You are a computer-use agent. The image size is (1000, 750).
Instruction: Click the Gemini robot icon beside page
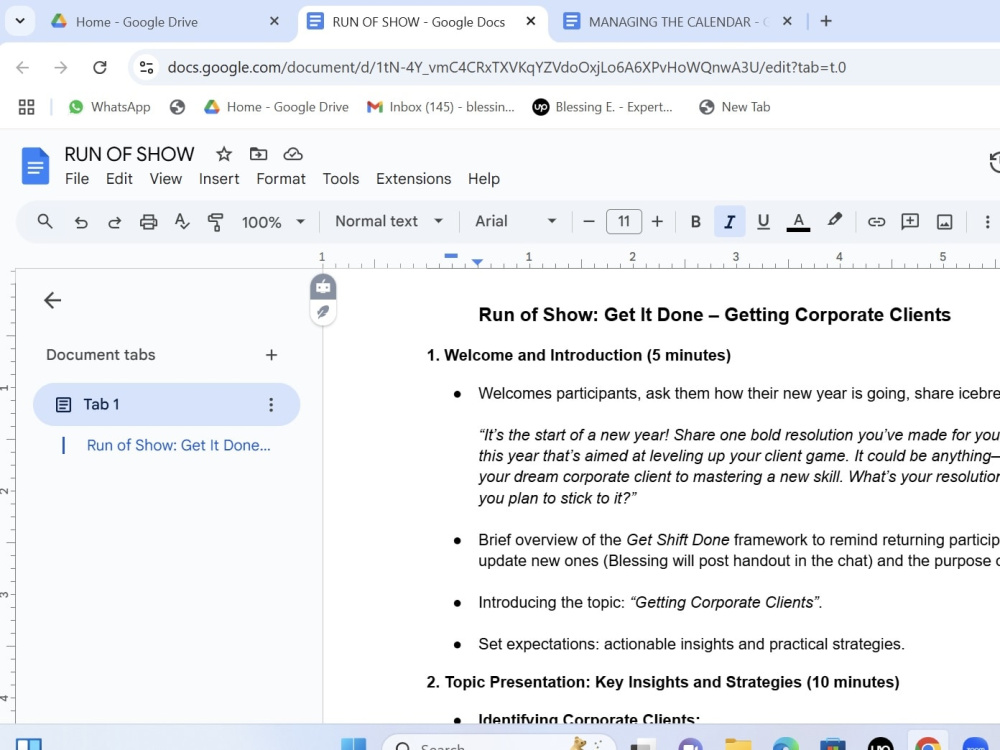click(x=323, y=287)
